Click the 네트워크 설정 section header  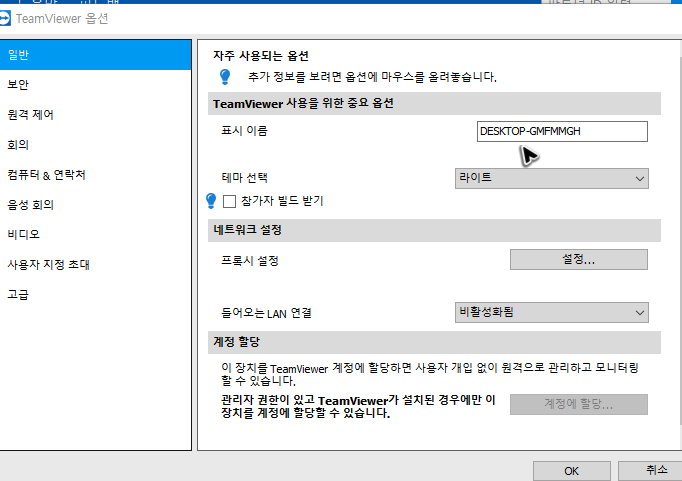pos(434,230)
